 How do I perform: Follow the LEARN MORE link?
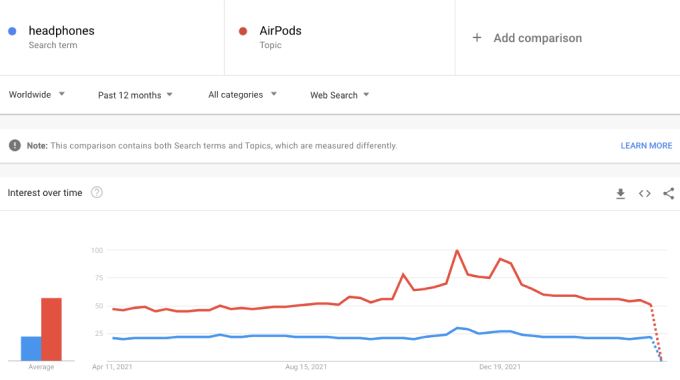646,146
